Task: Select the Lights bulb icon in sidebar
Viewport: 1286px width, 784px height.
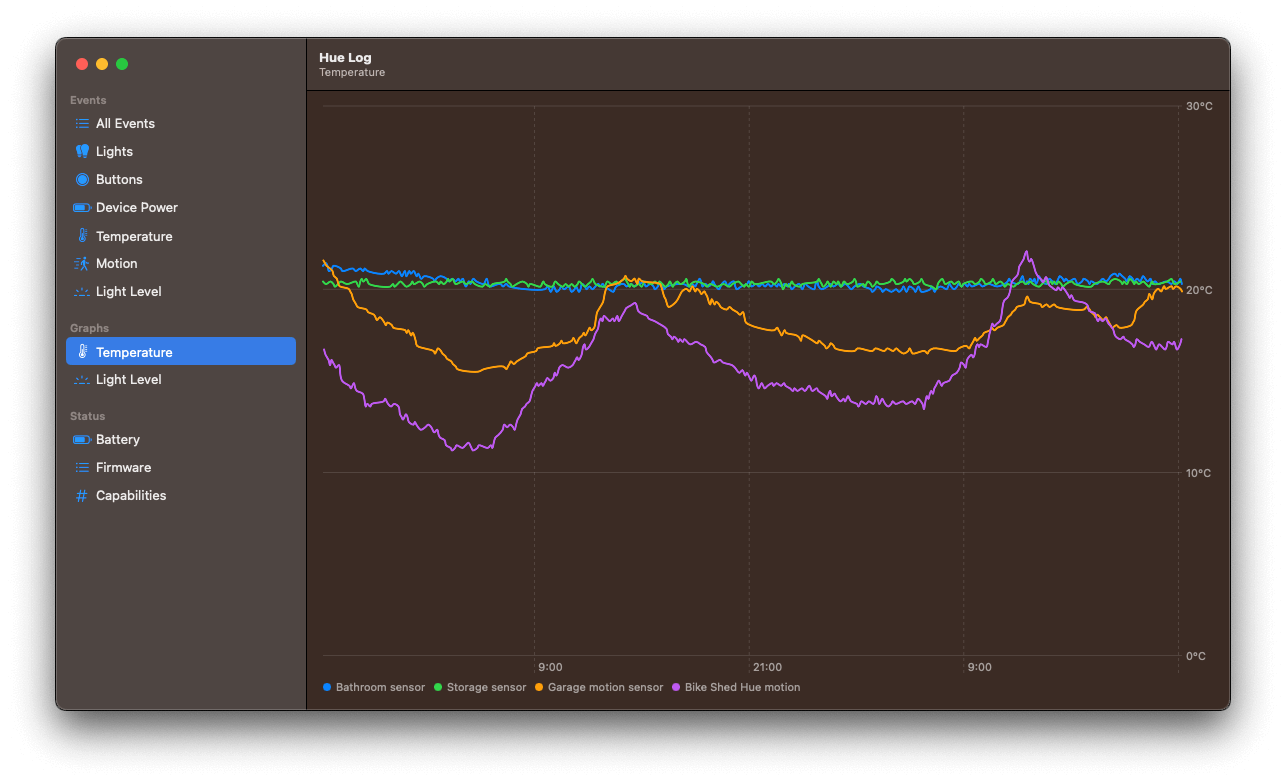Action: pyautogui.click(x=80, y=151)
